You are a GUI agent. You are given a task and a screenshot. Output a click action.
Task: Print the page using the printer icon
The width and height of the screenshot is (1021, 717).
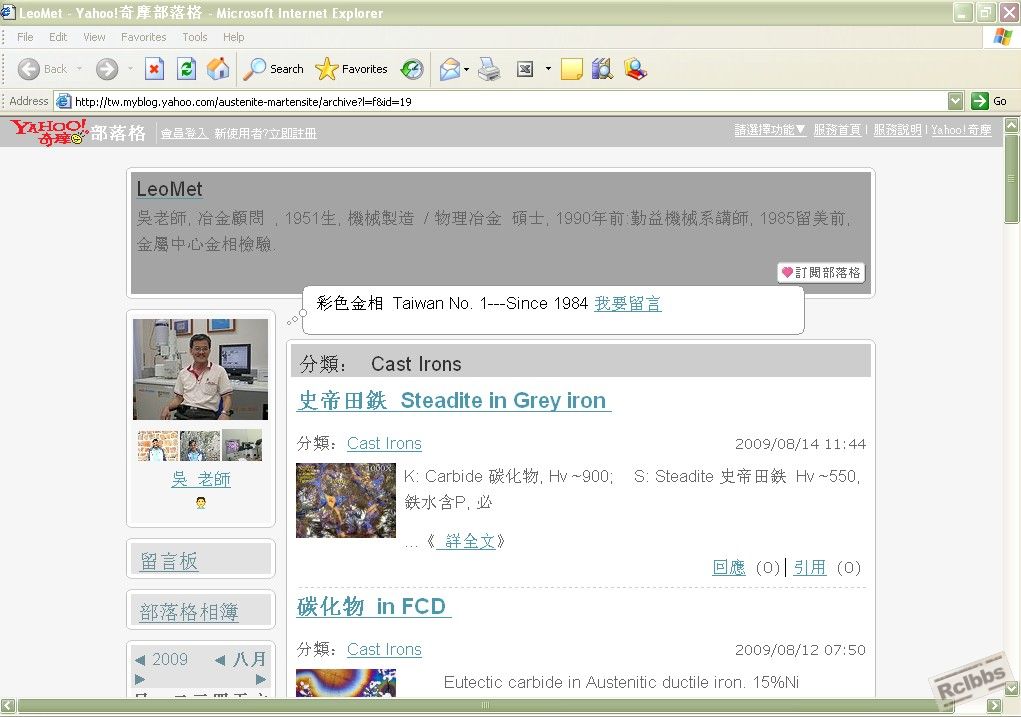tap(489, 69)
